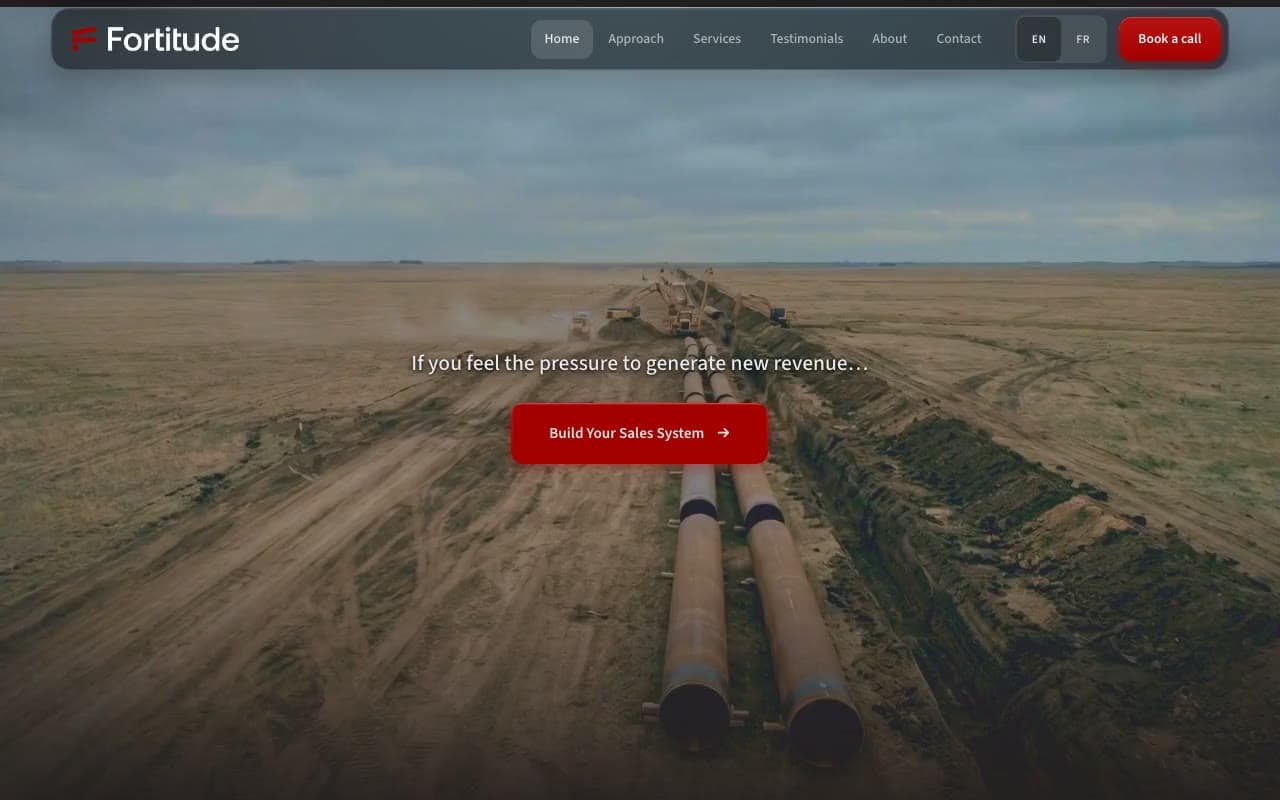Switch language to FR
This screenshot has height=800, width=1280.
pyautogui.click(x=1083, y=40)
